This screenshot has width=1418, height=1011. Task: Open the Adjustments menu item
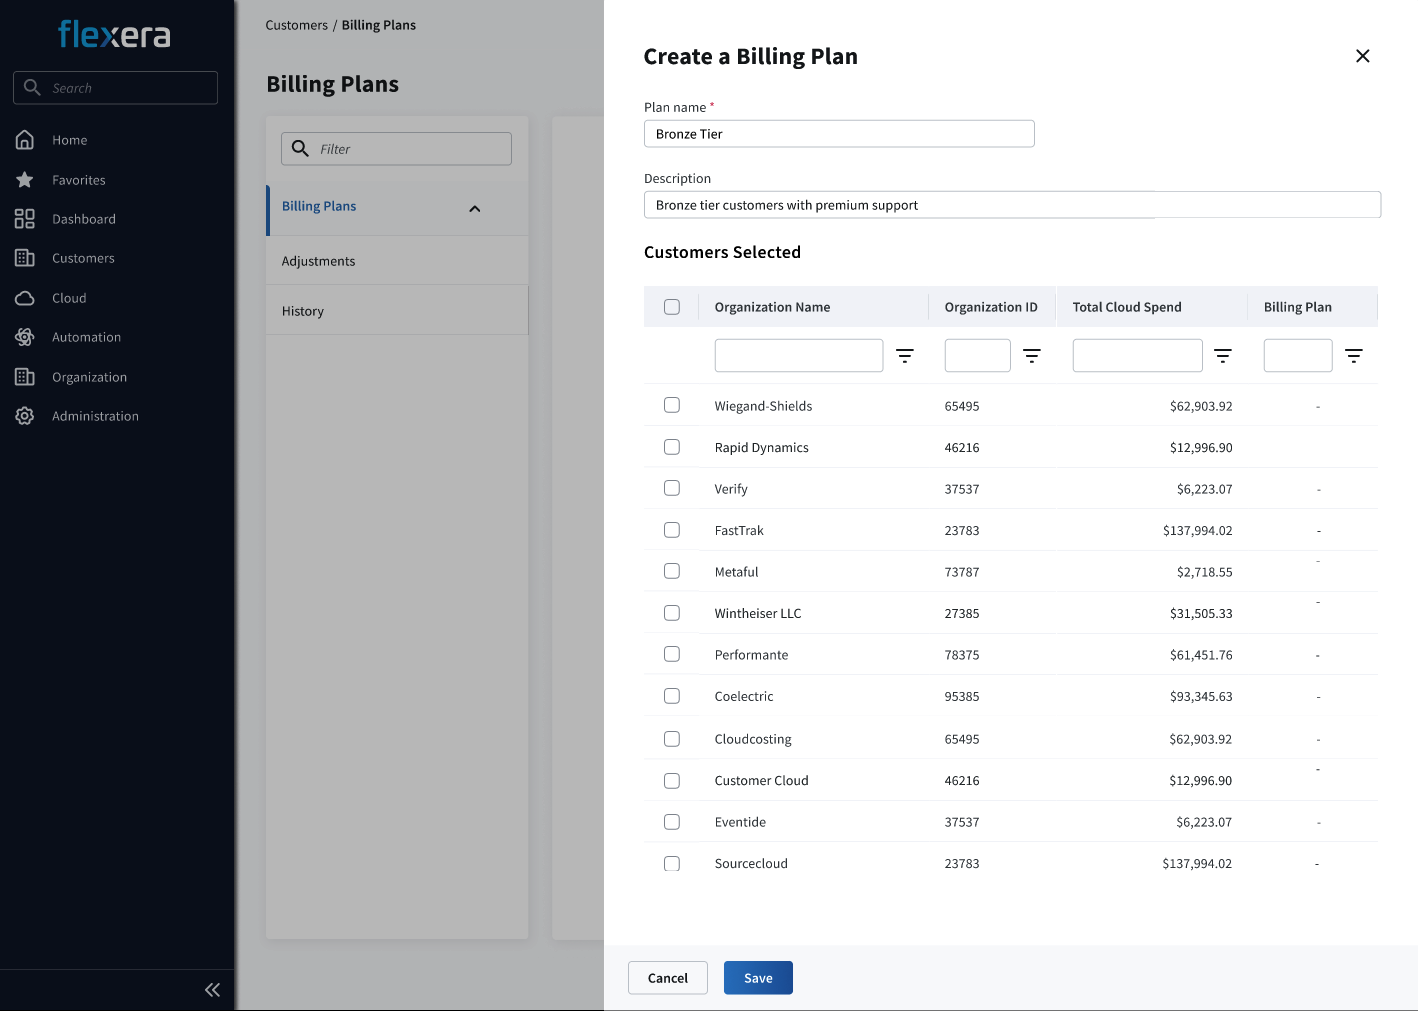pos(319,261)
